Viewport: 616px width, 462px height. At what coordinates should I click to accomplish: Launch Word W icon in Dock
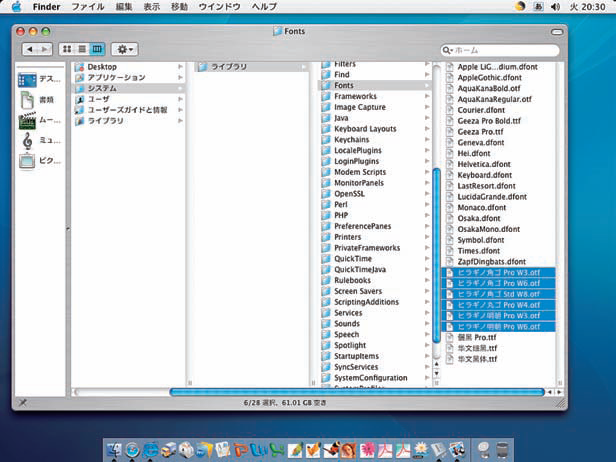tap(259, 450)
